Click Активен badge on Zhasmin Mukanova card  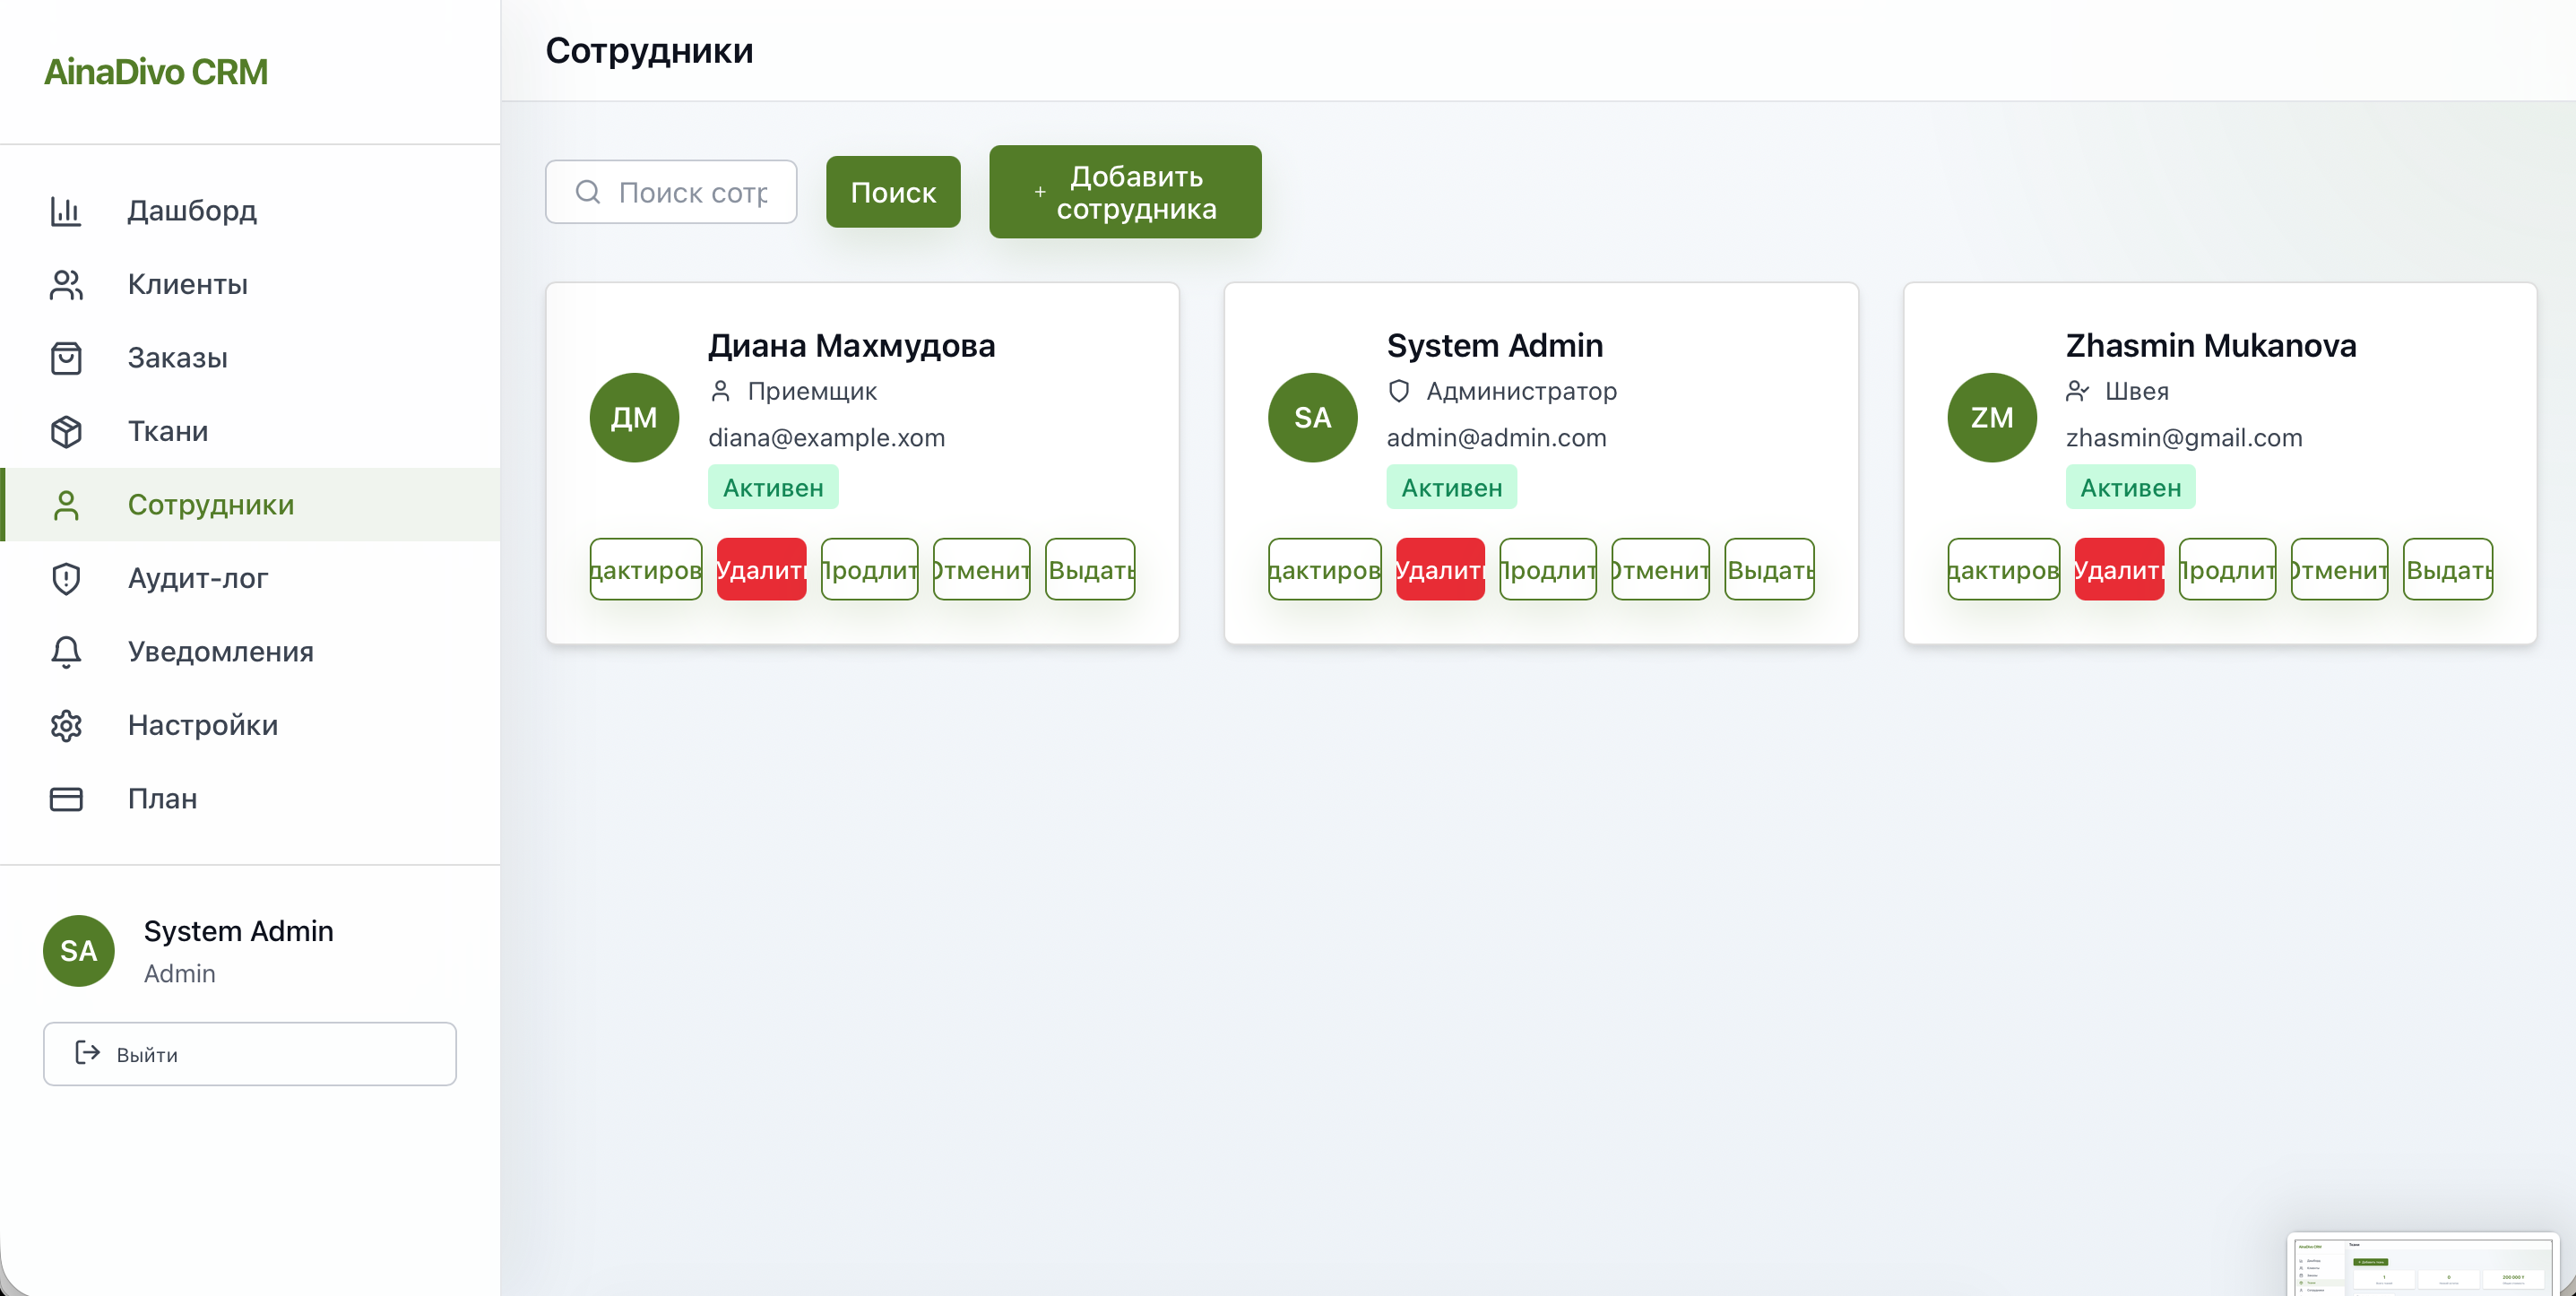2130,488
